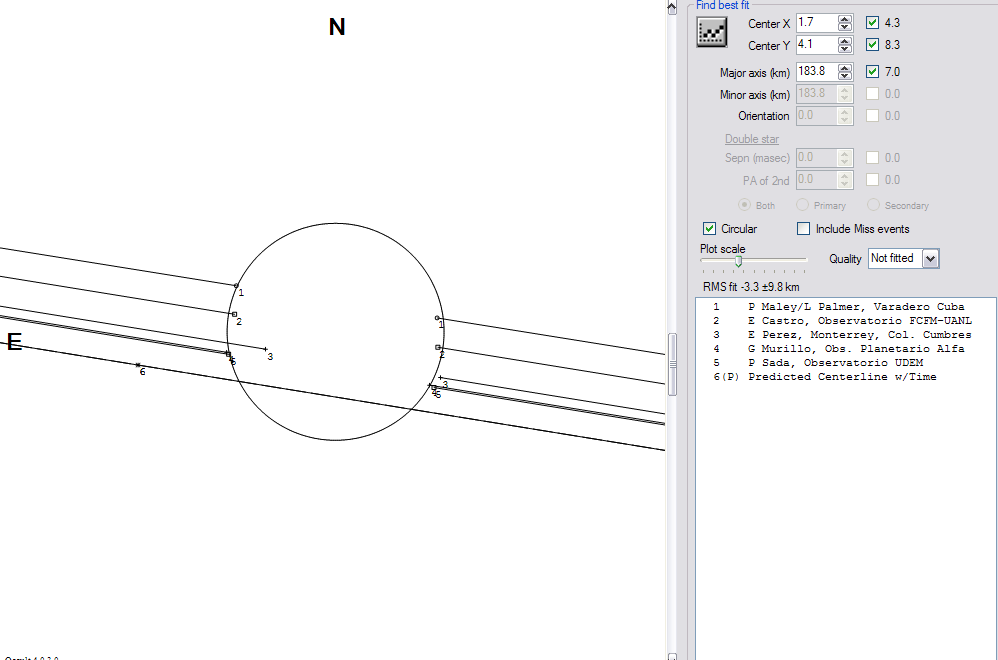Click into the Major axis (km) field
The width and height of the screenshot is (998, 660).
[815, 72]
